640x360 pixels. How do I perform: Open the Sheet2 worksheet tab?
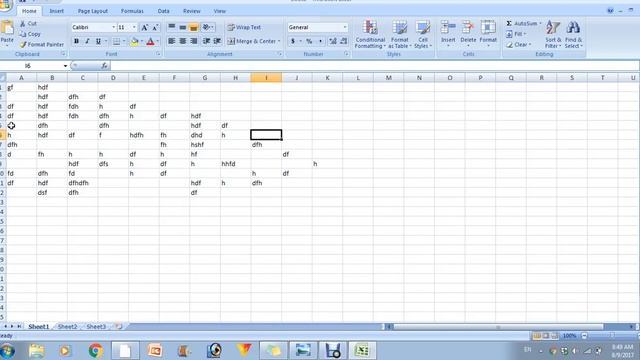tap(67, 327)
